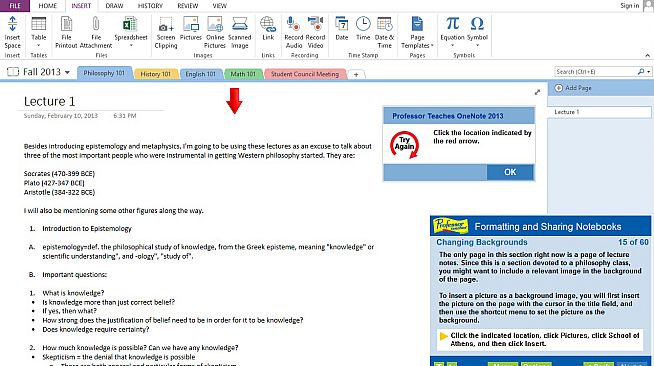The width and height of the screenshot is (654, 366).
Task: Click Sign in at top right
Action: pos(629,6)
